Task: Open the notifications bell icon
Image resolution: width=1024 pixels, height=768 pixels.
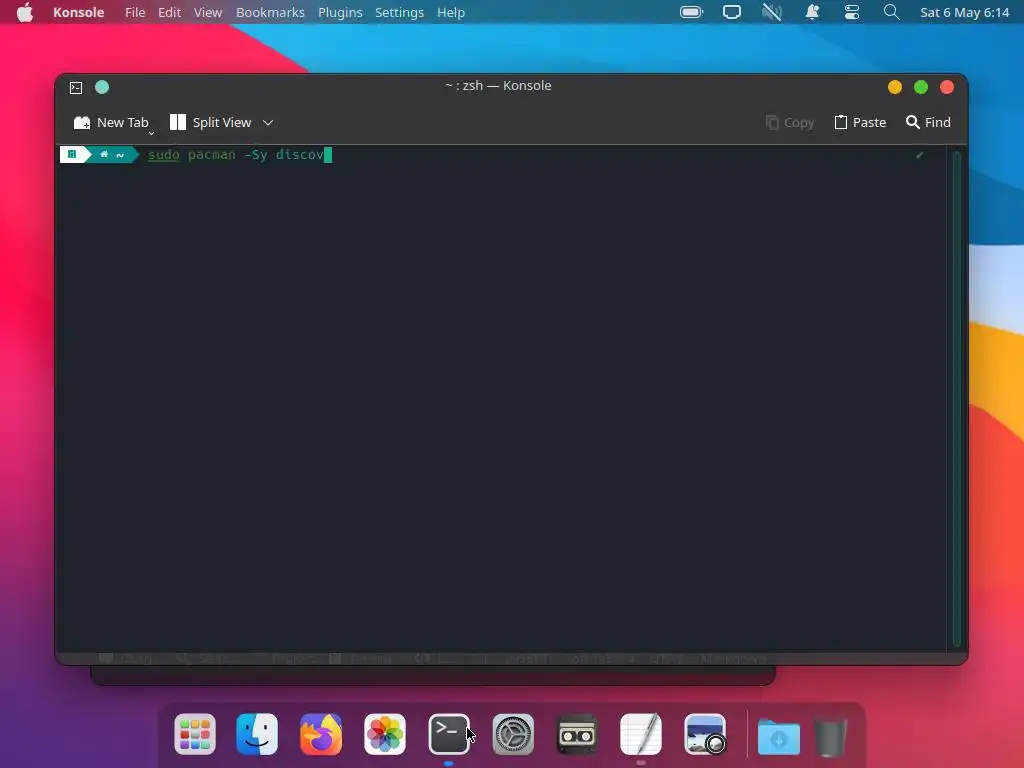Action: (812, 12)
